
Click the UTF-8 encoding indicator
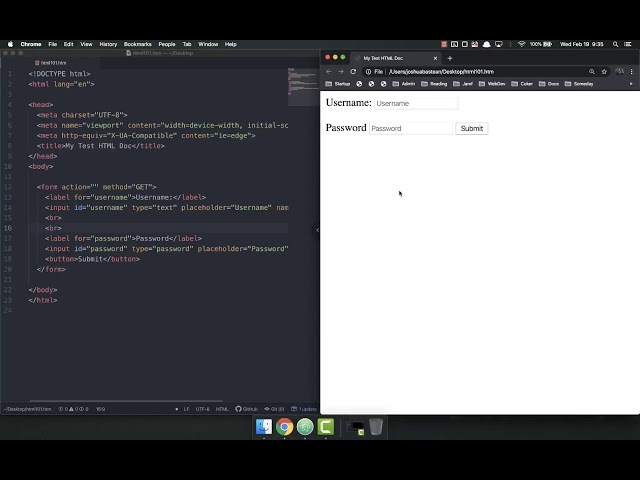[x=202, y=409]
